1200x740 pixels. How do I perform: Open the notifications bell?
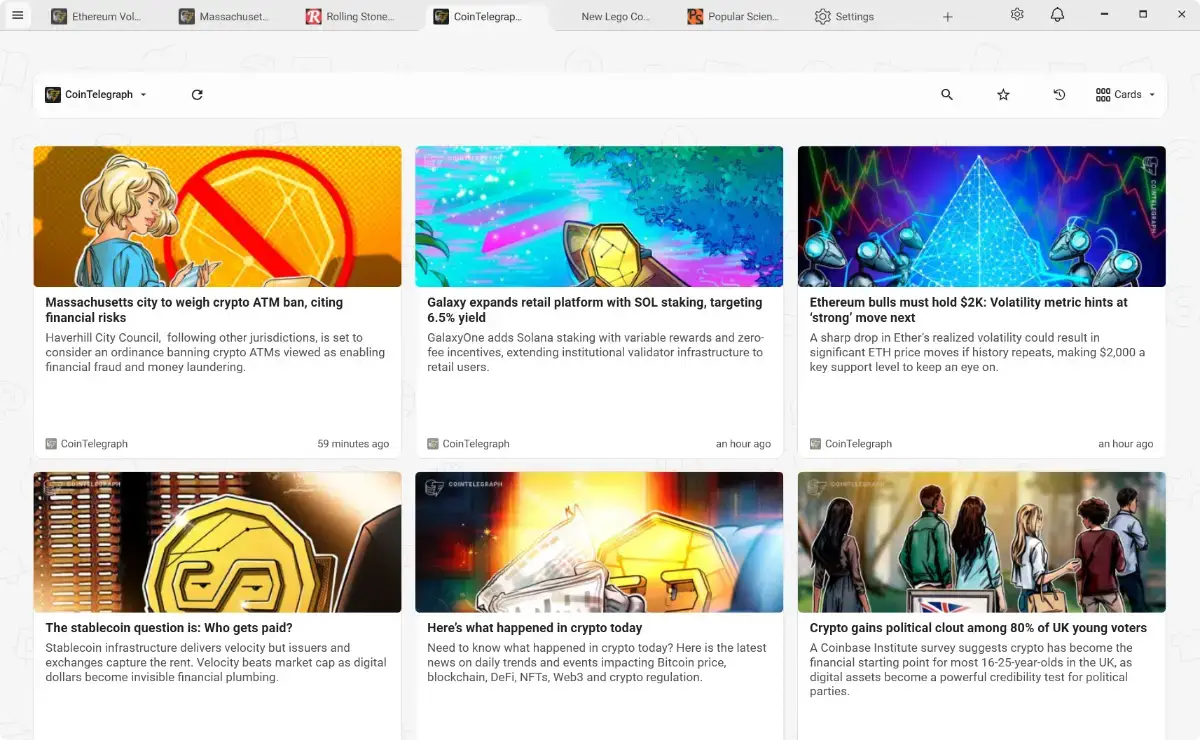[x=1057, y=15]
